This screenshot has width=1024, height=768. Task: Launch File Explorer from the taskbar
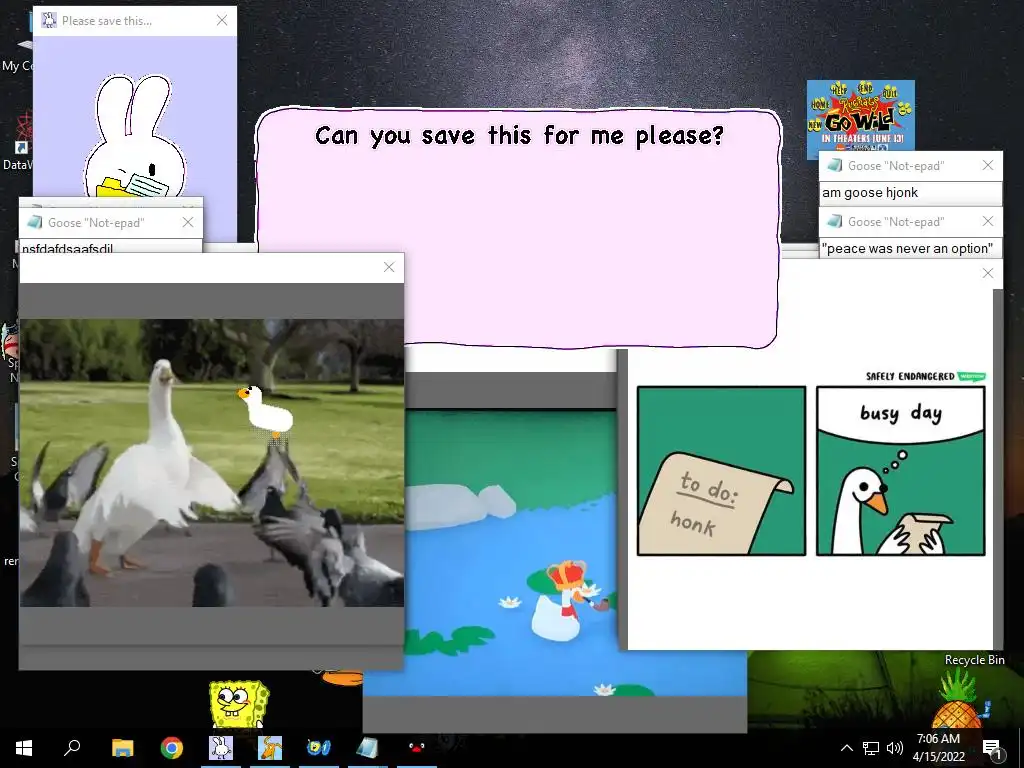(122, 747)
